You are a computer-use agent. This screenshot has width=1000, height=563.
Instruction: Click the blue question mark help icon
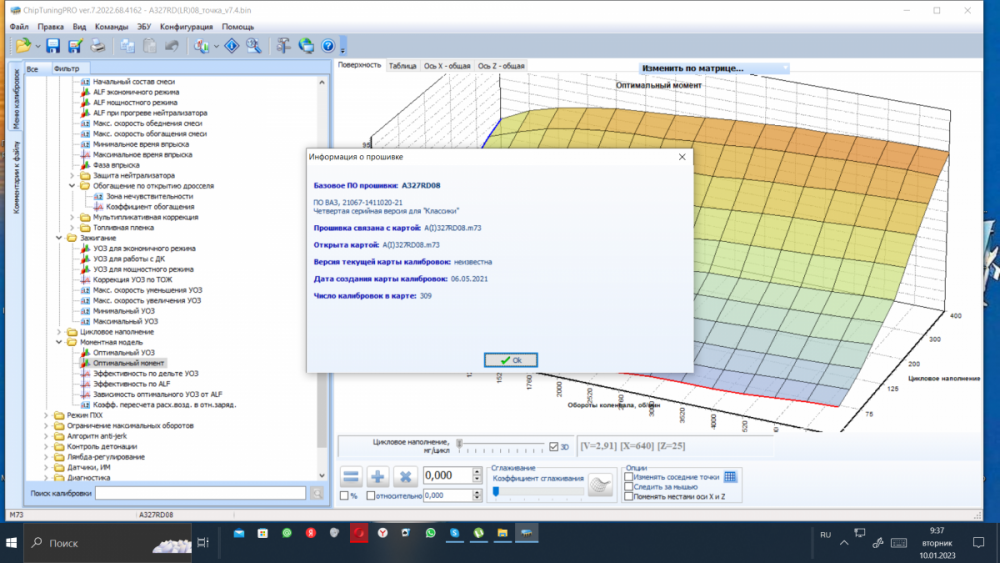pos(327,46)
